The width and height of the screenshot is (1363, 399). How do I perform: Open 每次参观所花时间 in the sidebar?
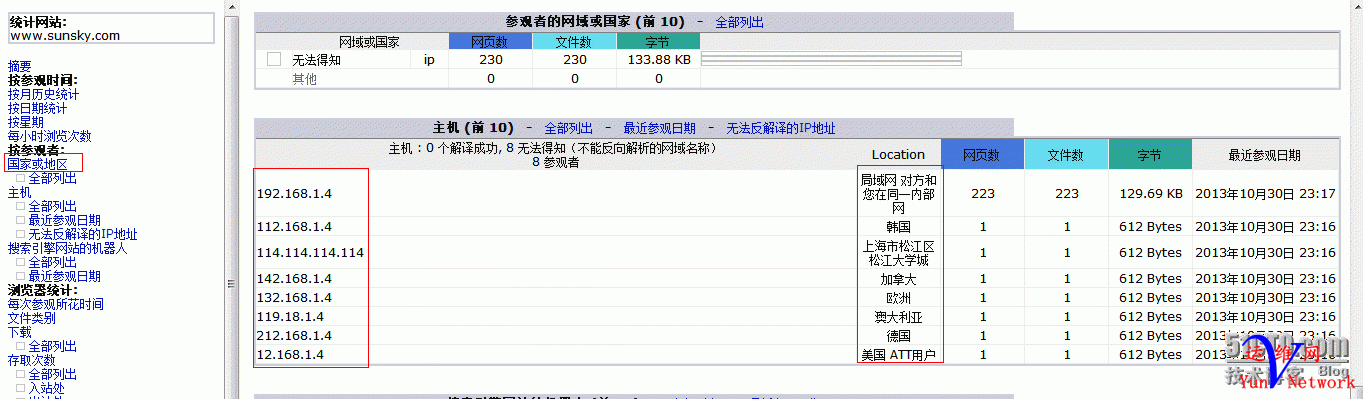click(56, 304)
